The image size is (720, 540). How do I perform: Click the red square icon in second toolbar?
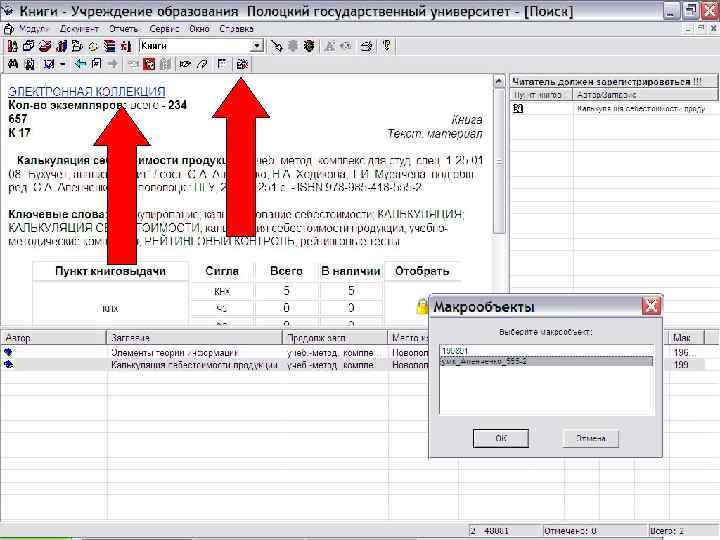pos(149,64)
